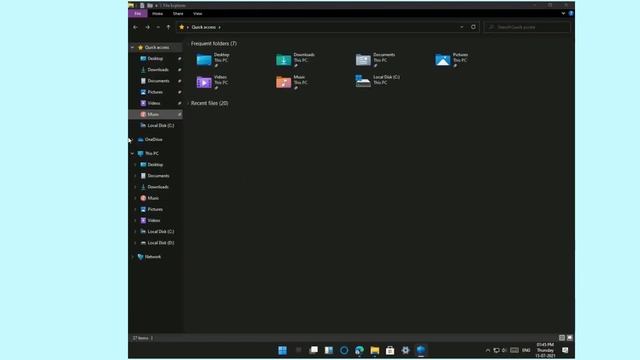This screenshot has height=360, width=640.
Task: Launch Cortana from the taskbar
Action: (x=344, y=350)
